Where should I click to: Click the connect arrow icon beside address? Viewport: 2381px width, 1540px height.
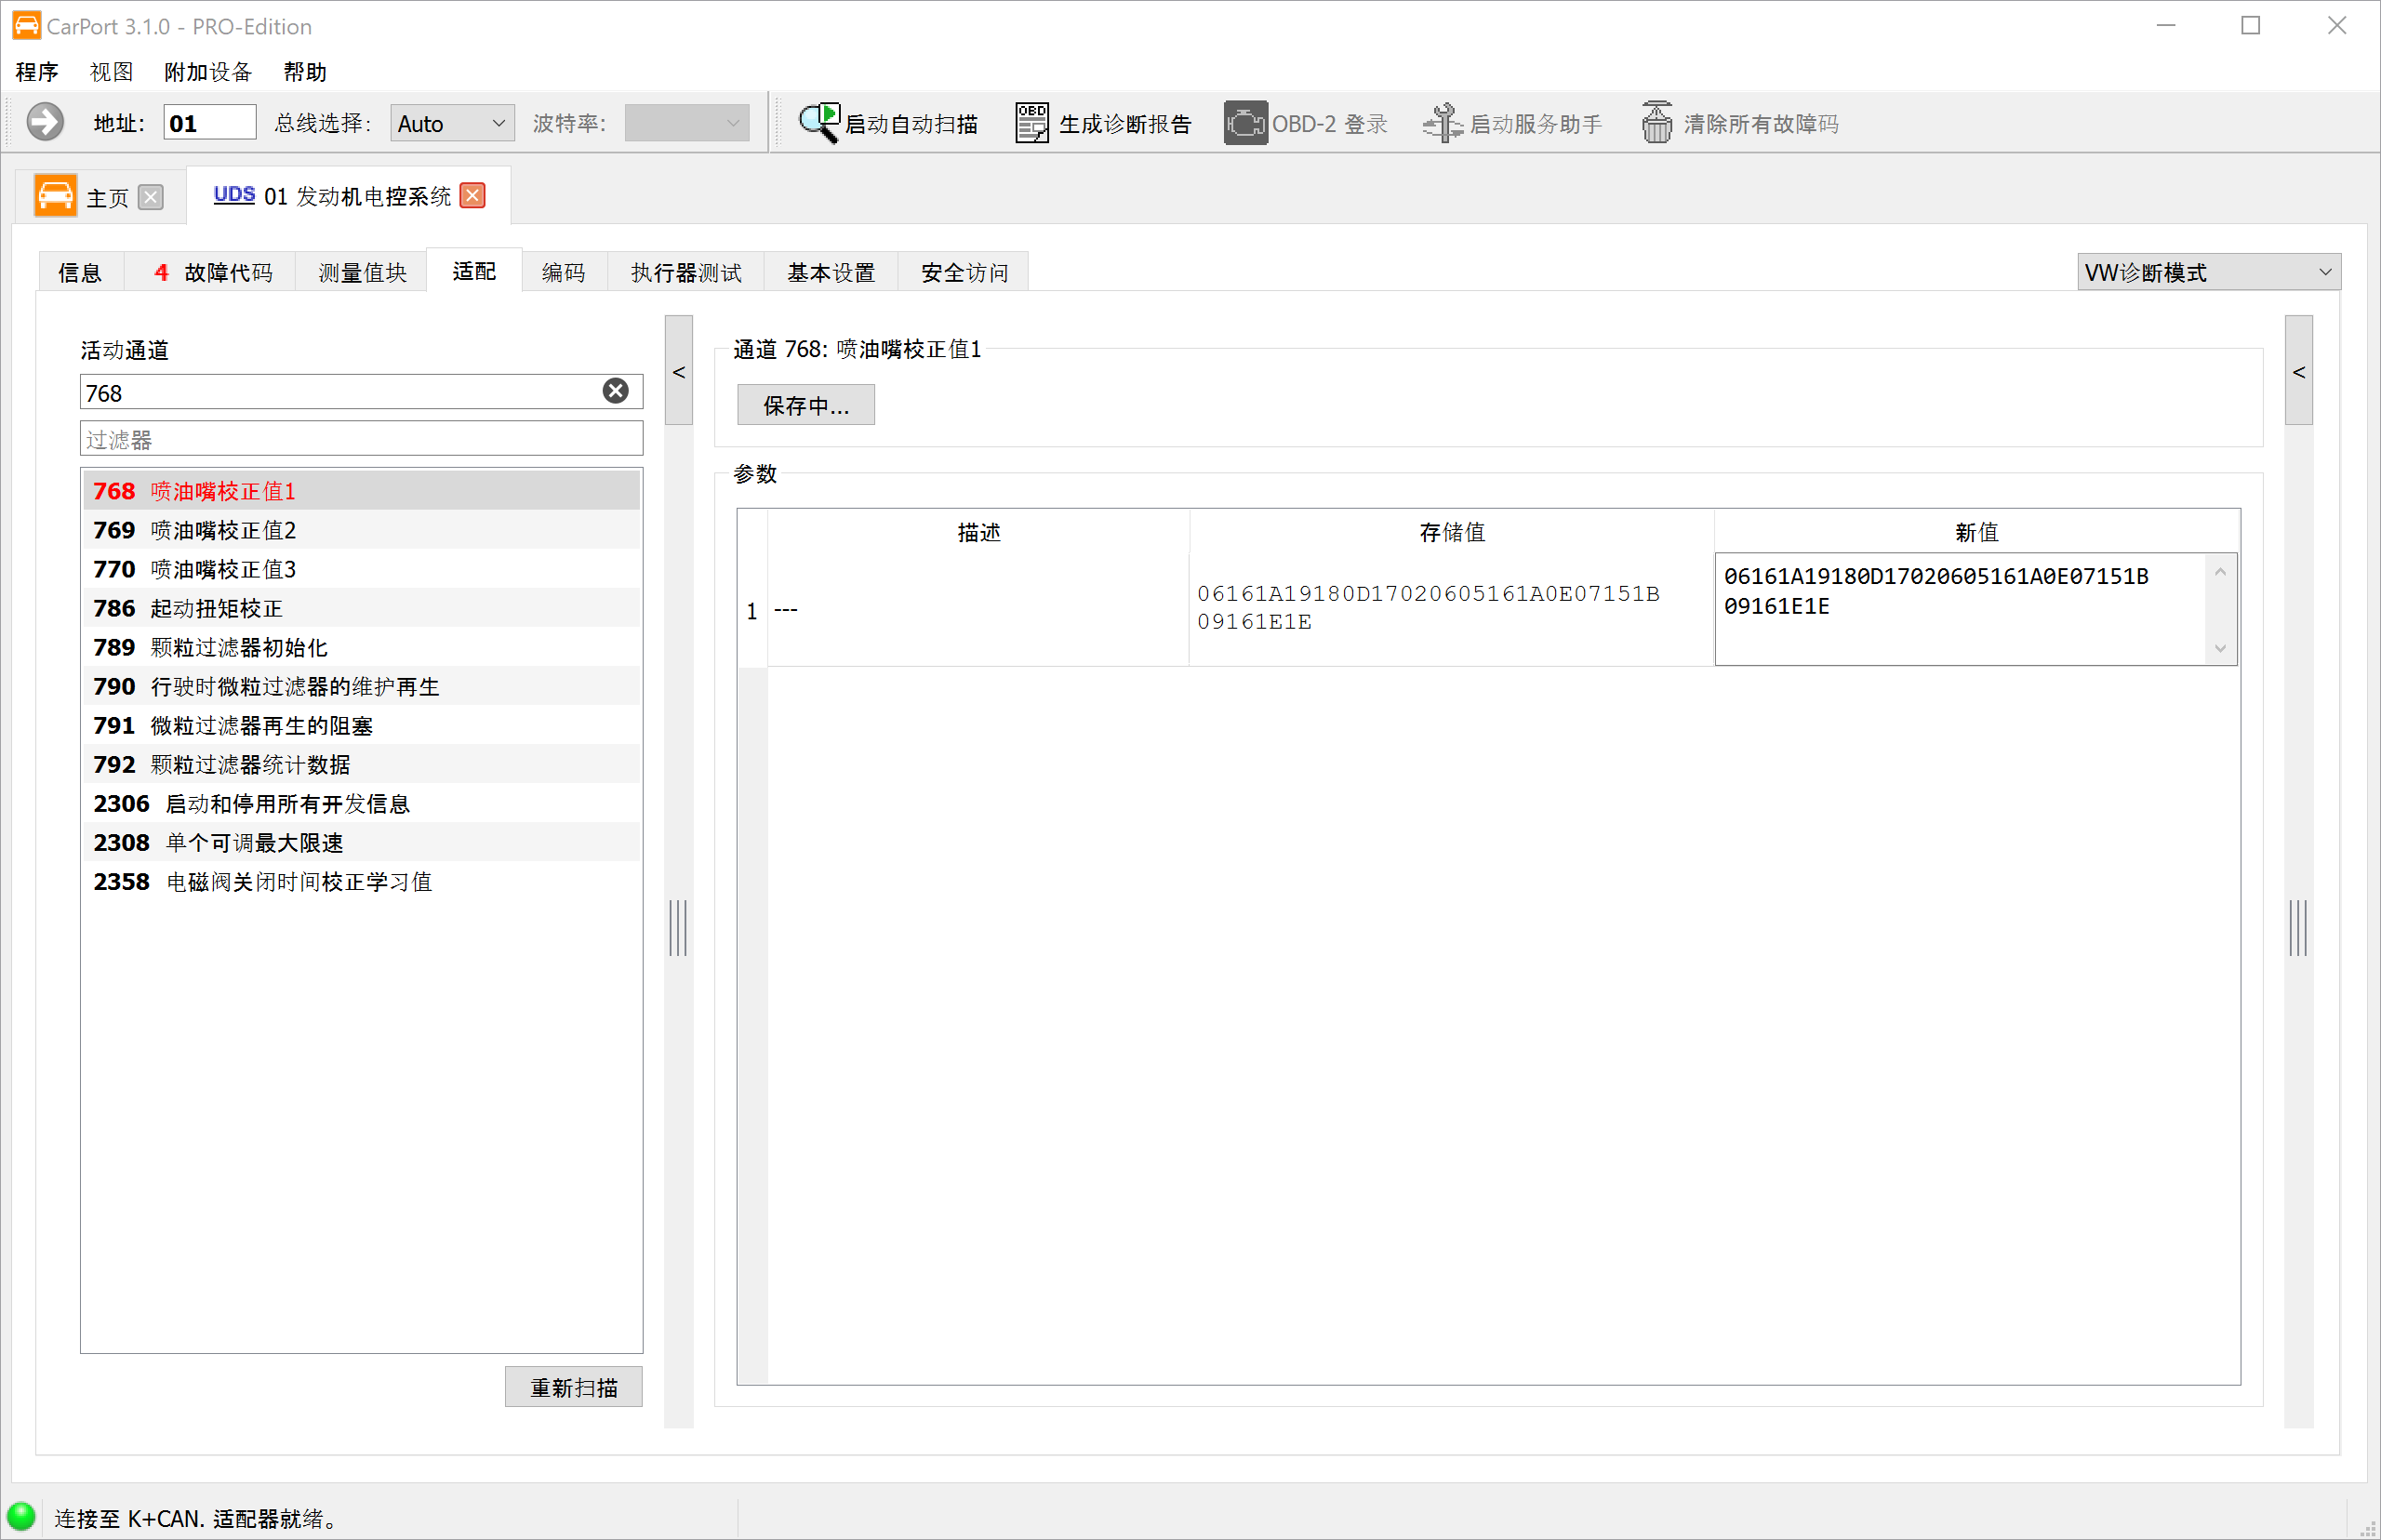point(45,123)
